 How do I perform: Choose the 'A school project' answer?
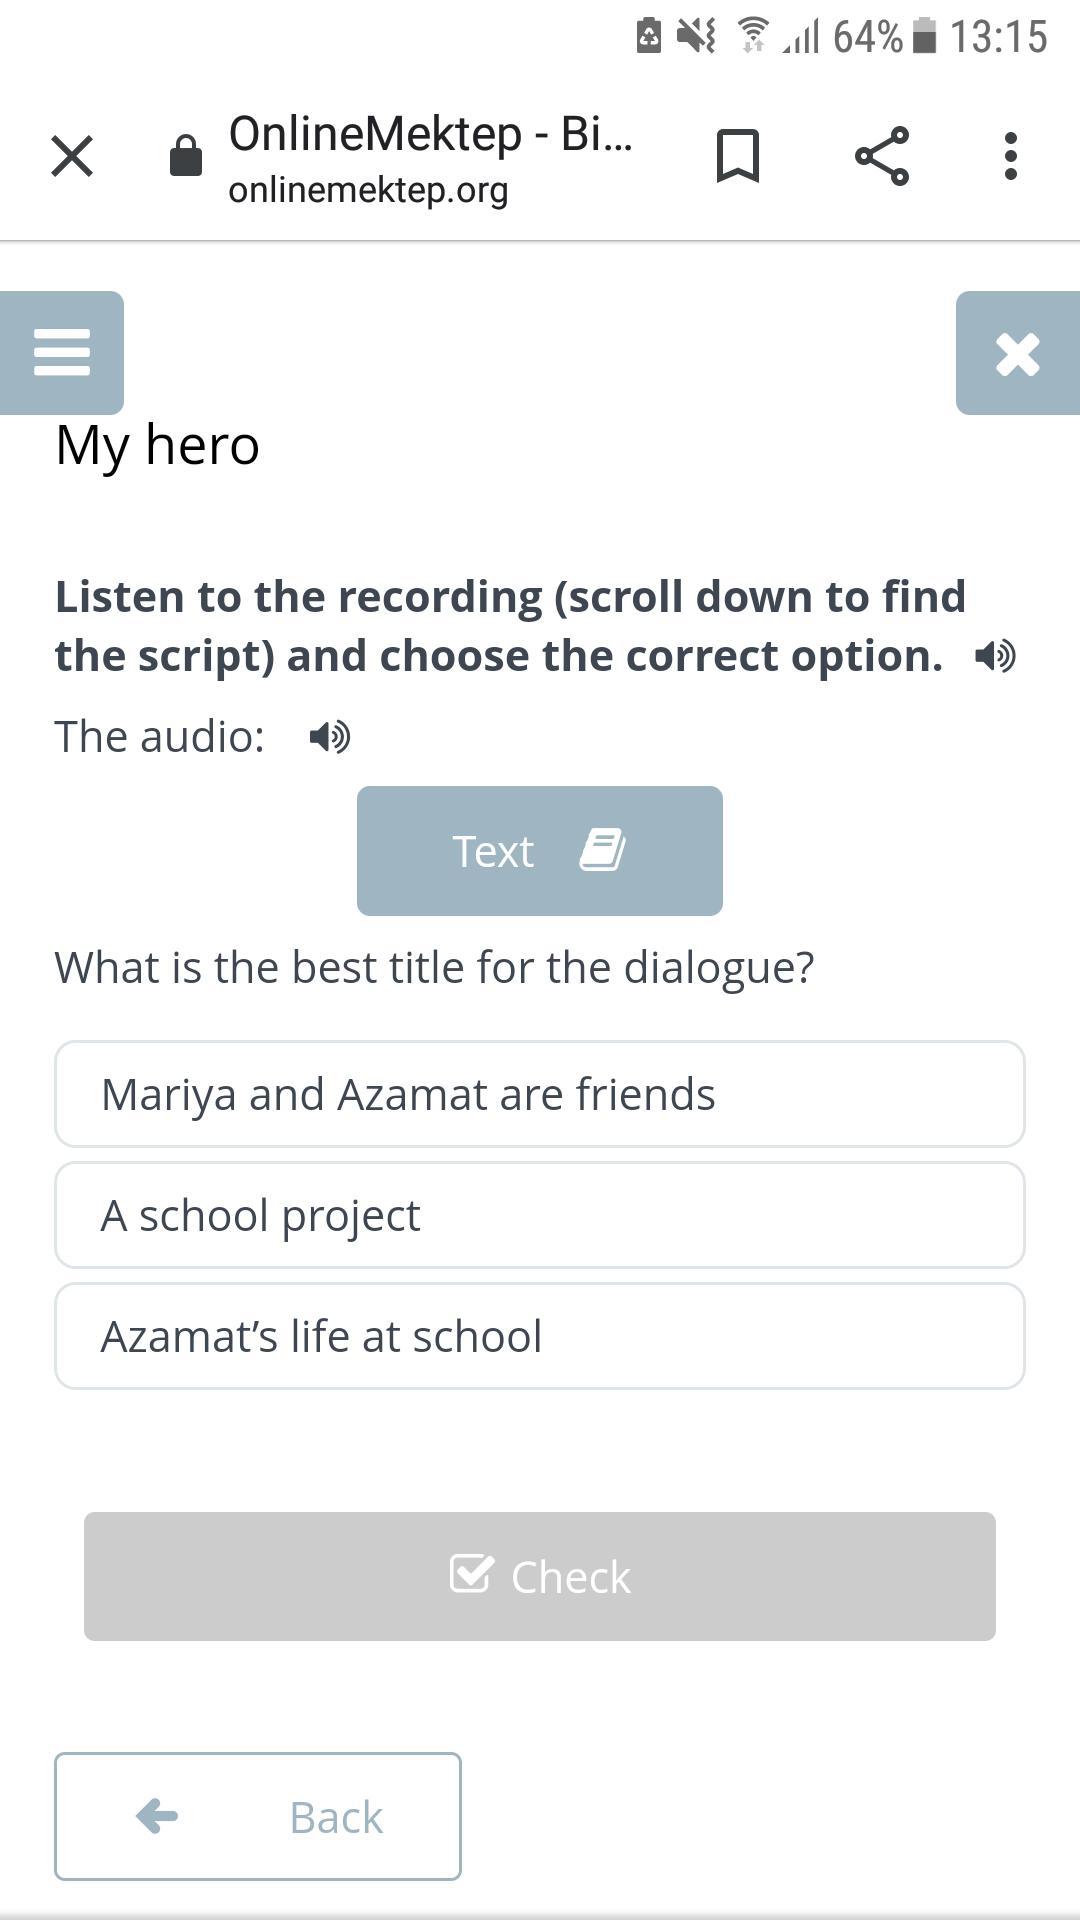[x=540, y=1215]
